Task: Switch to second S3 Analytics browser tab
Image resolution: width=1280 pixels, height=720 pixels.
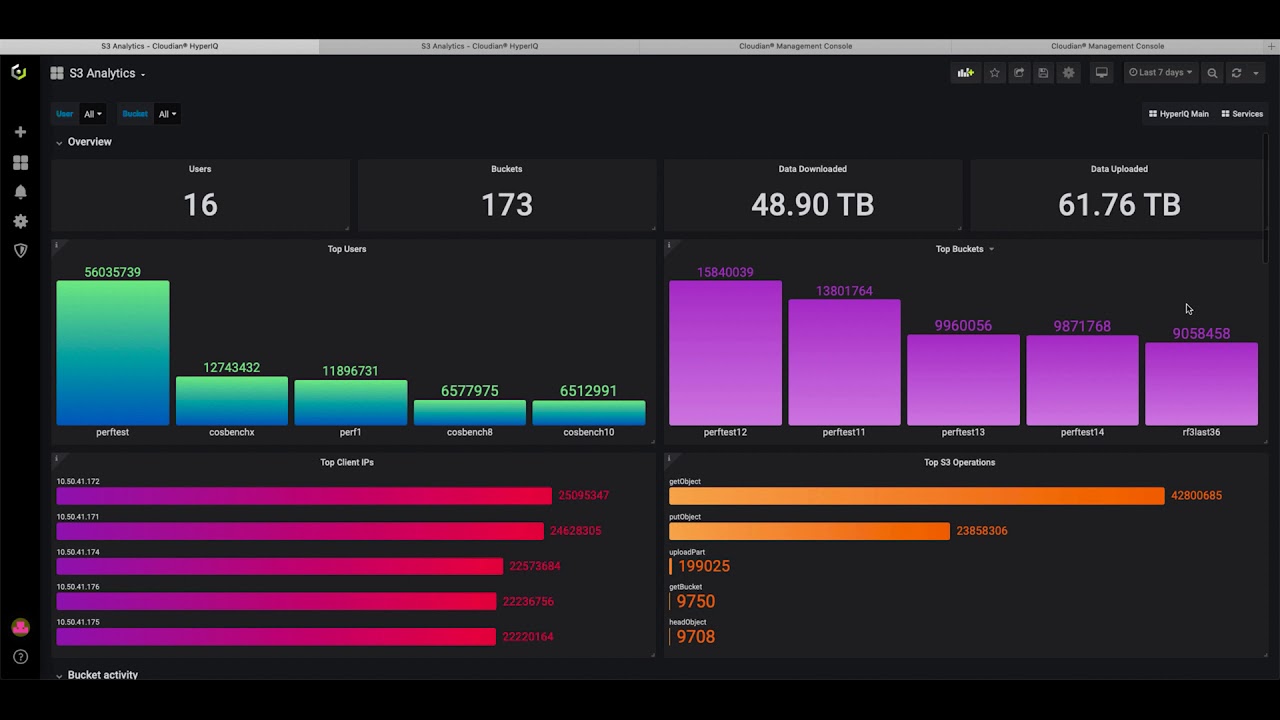Action: (x=479, y=46)
